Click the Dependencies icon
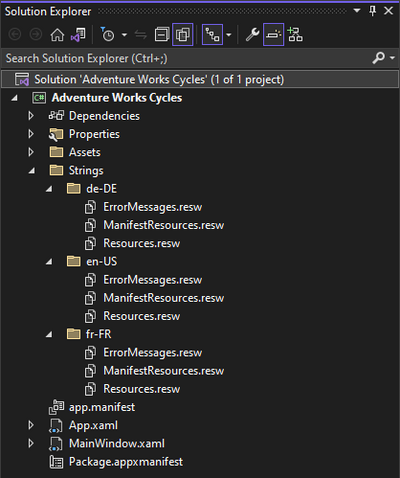The height and width of the screenshot is (478, 400). 56,116
